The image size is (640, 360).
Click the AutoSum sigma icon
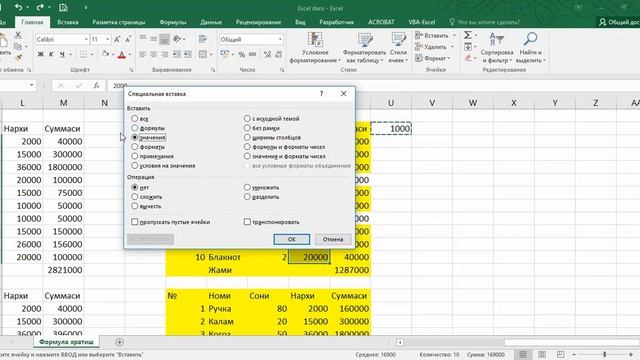coord(468,36)
